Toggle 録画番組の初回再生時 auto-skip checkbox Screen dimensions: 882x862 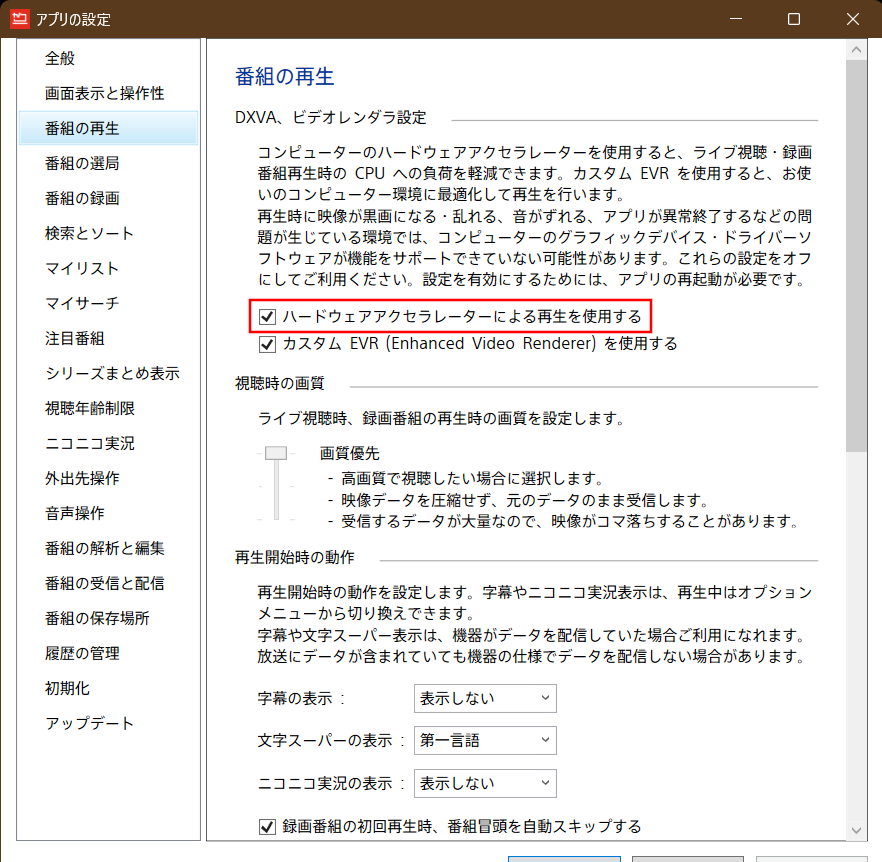pyautogui.click(x=267, y=827)
